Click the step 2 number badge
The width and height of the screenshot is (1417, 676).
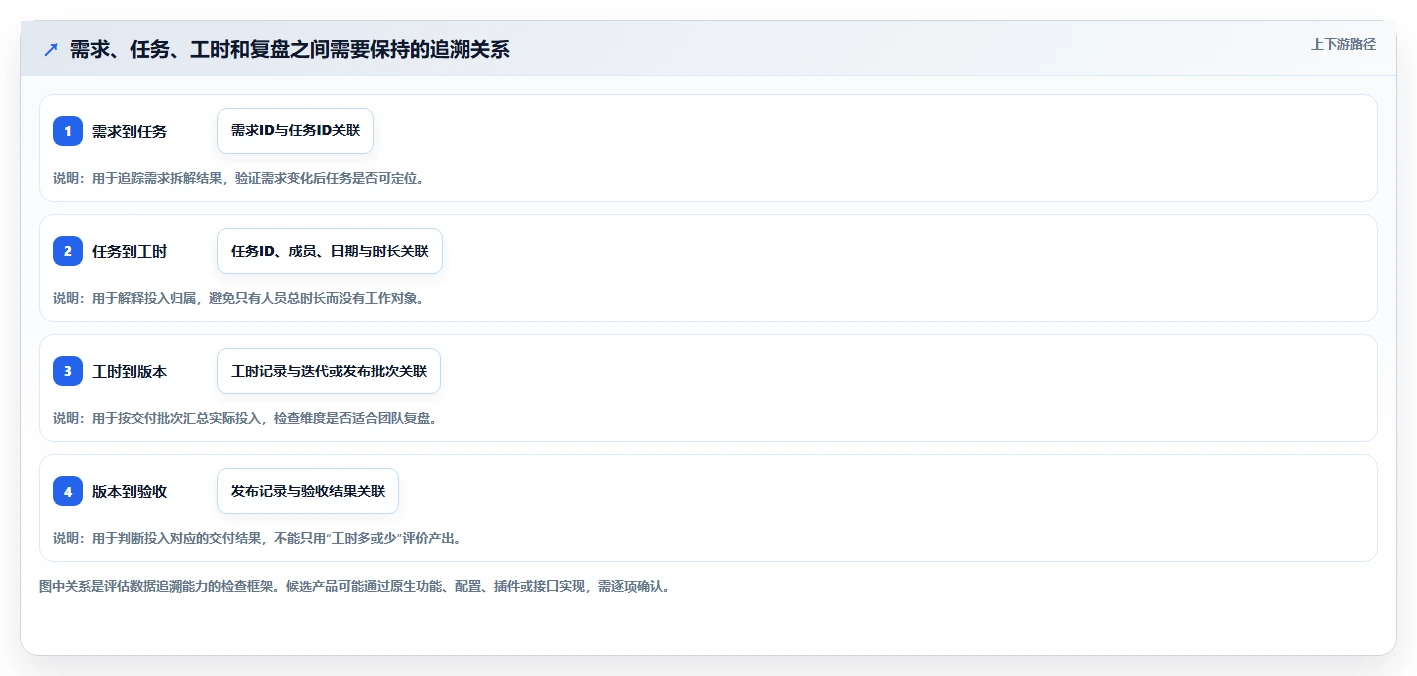[68, 251]
